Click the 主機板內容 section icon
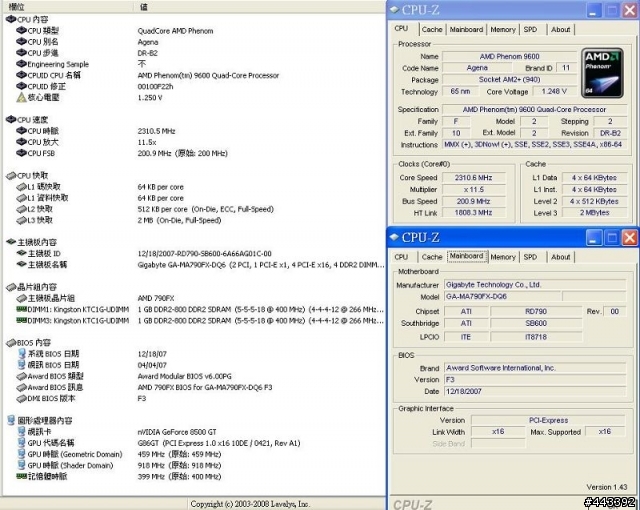Image resolution: width=640 pixels, height=510 pixels. point(11,242)
